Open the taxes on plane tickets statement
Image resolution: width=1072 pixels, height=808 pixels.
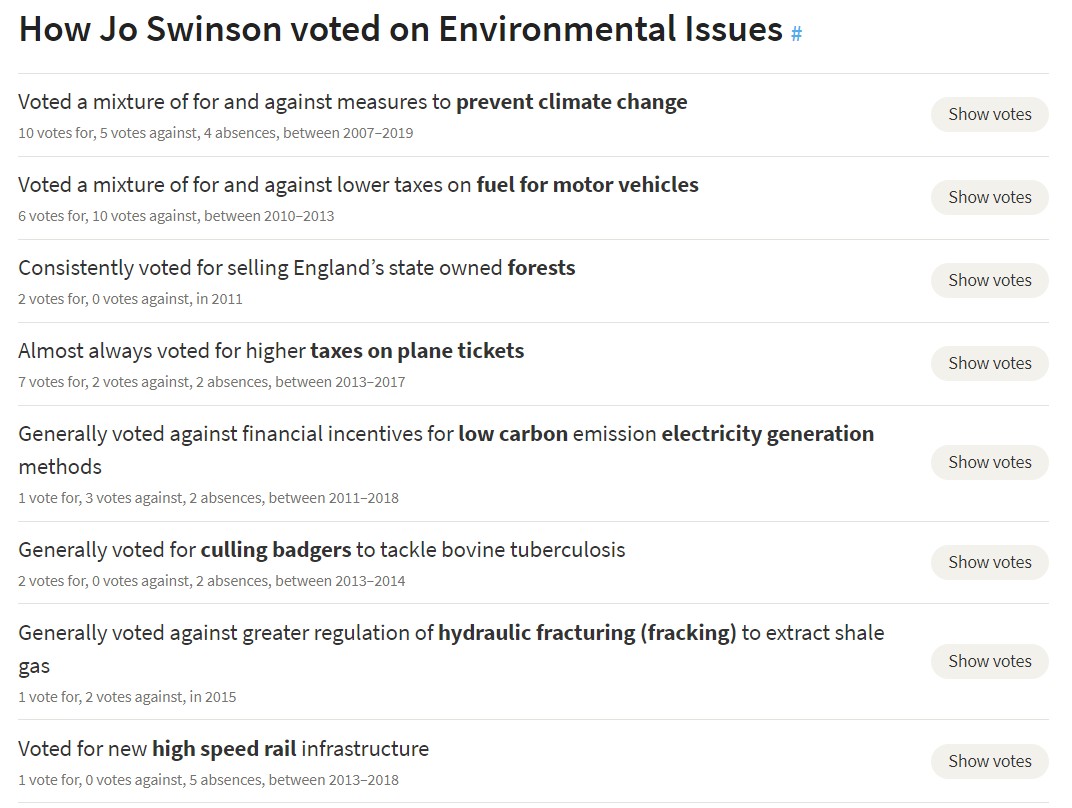[x=271, y=351]
